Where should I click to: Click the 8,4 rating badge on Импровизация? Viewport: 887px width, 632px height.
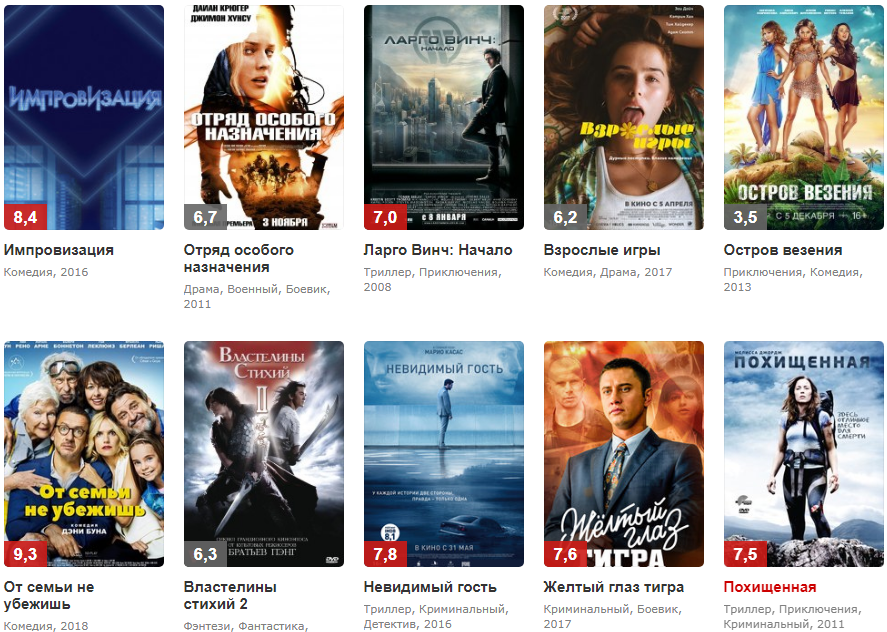25,217
